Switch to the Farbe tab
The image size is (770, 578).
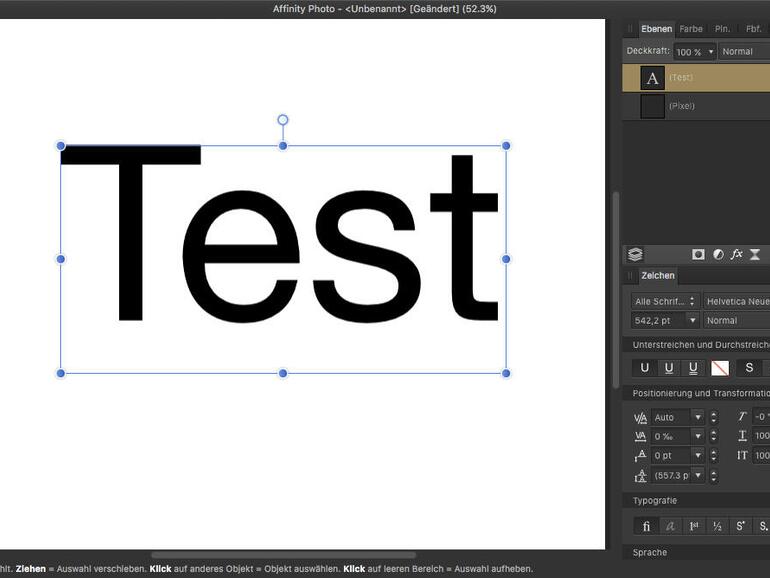691,29
